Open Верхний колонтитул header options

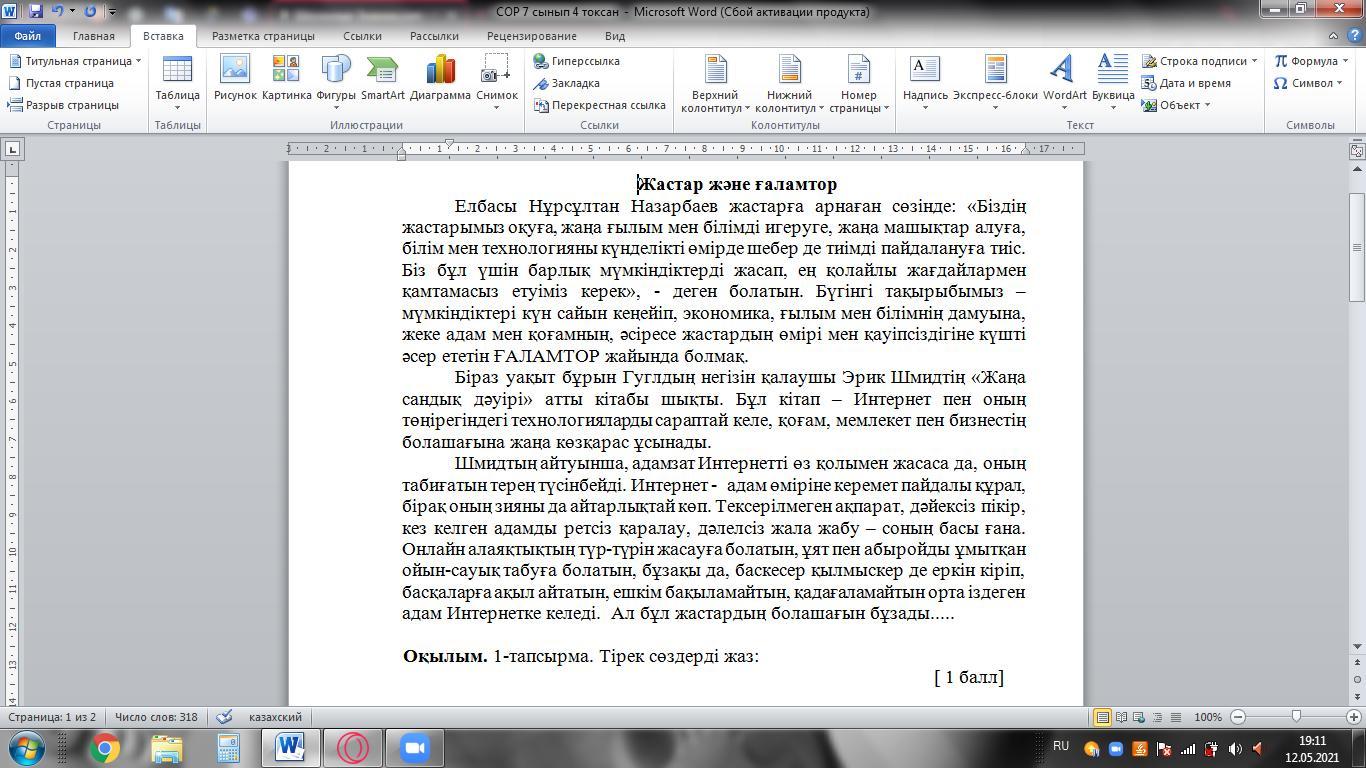(x=715, y=84)
